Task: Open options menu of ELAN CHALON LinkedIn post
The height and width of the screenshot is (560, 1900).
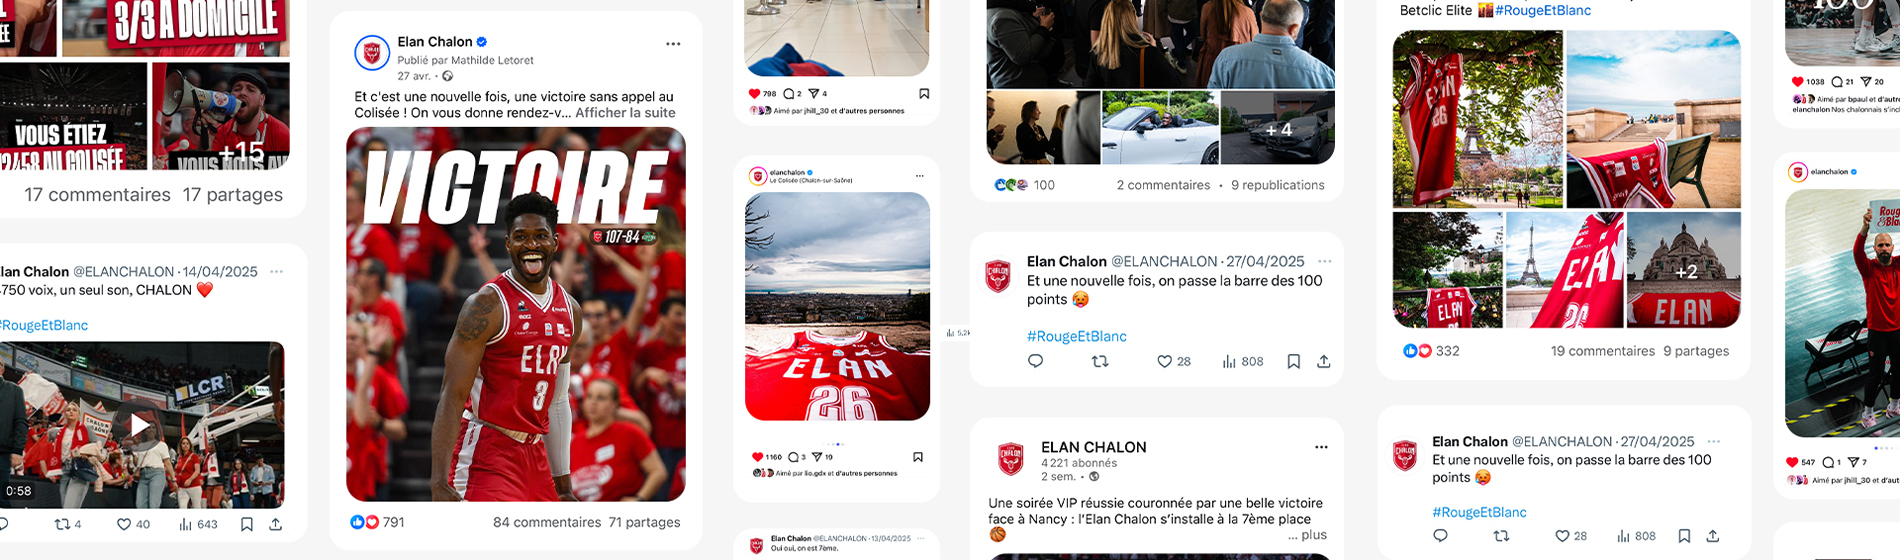Action: pos(1321,447)
